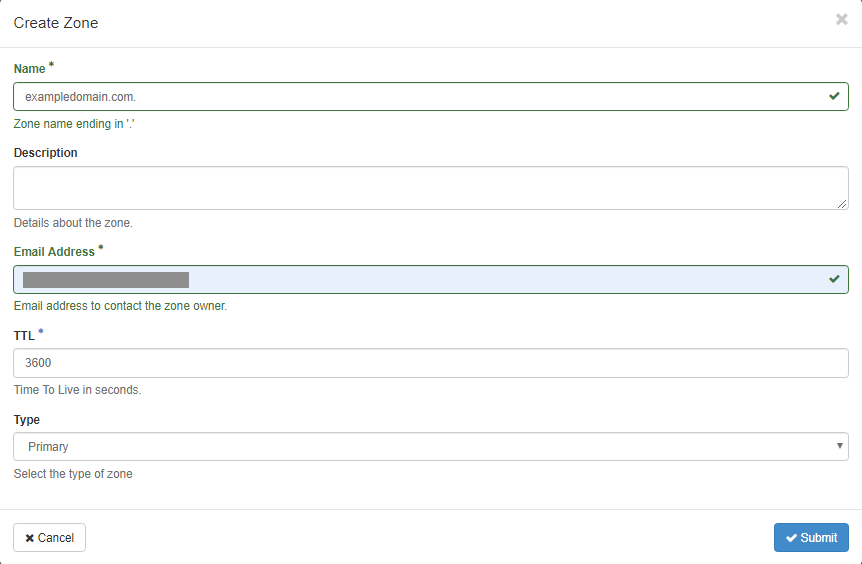Click green checkmark in Name field
862x564 pixels.
834,96
